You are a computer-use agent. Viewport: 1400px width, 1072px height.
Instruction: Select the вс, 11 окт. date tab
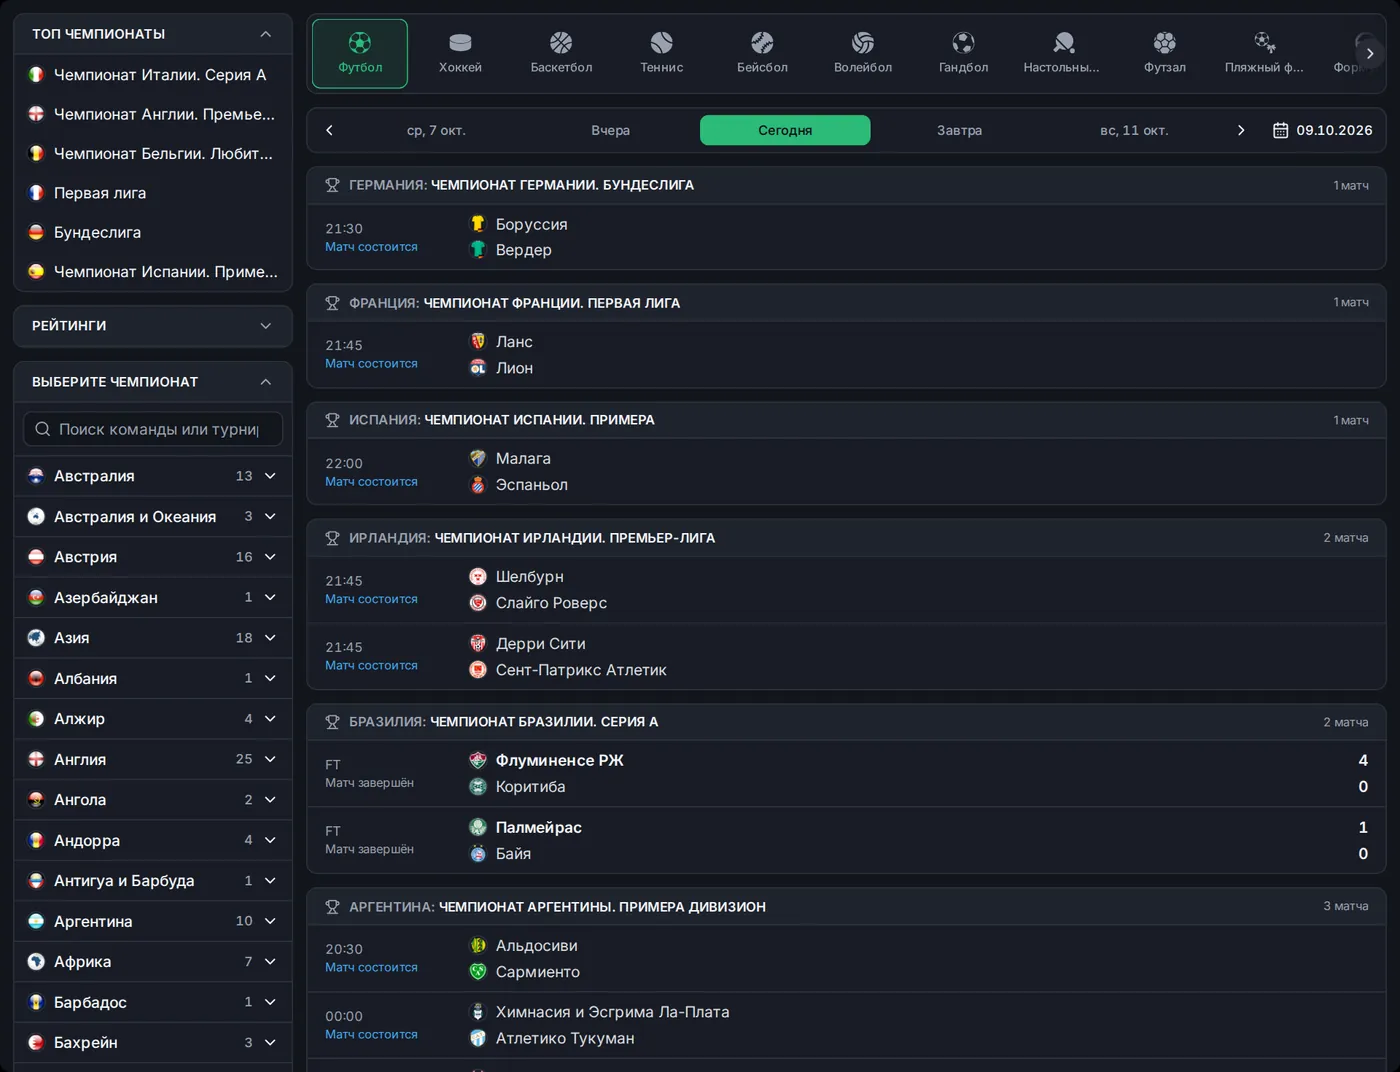(1134, 130)
